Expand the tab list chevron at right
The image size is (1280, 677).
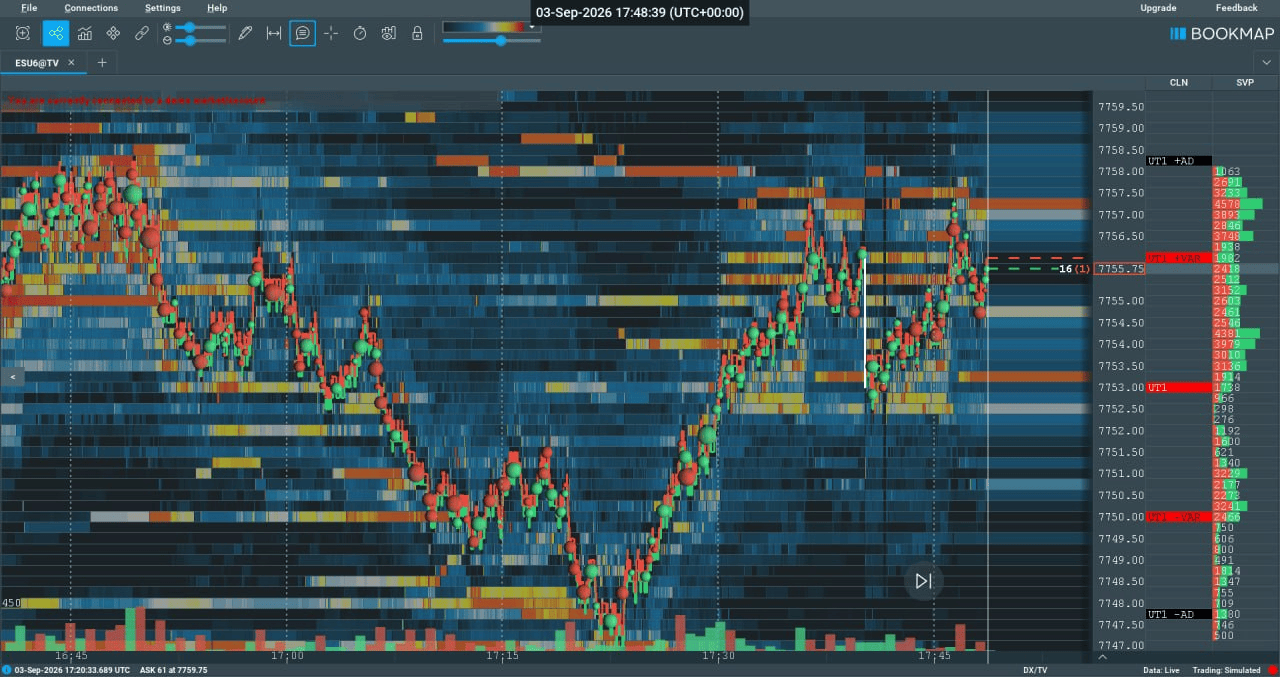pyautogui.click(x=1266, y=62)
